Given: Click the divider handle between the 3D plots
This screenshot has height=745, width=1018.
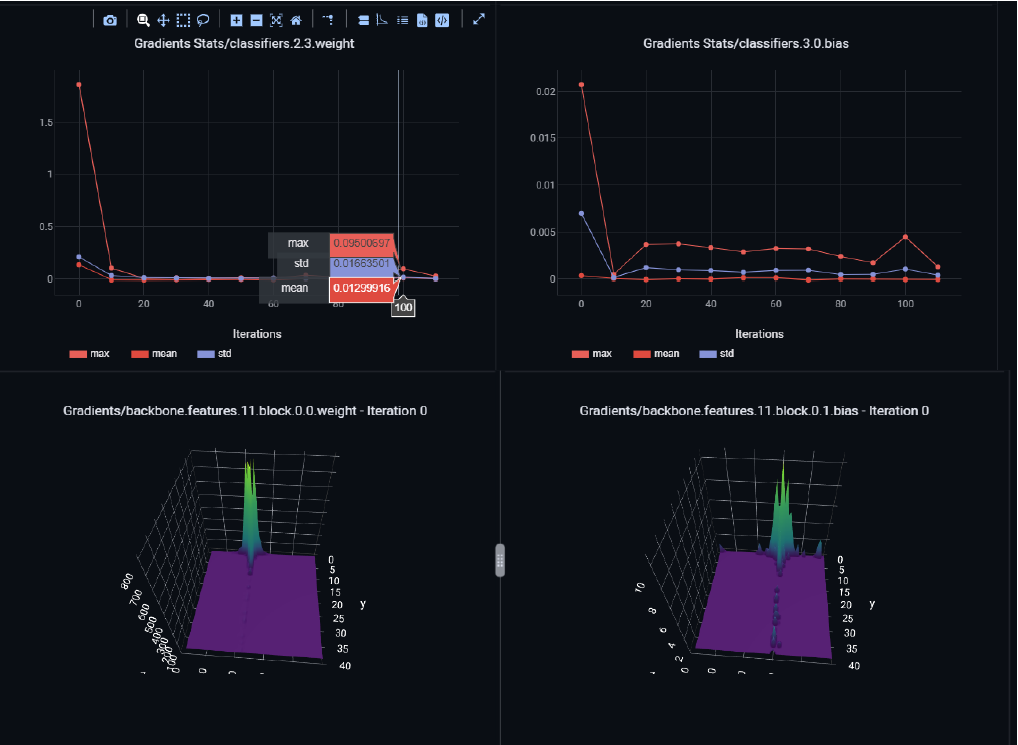Looking at the screenshot, I should pos(500,560).
